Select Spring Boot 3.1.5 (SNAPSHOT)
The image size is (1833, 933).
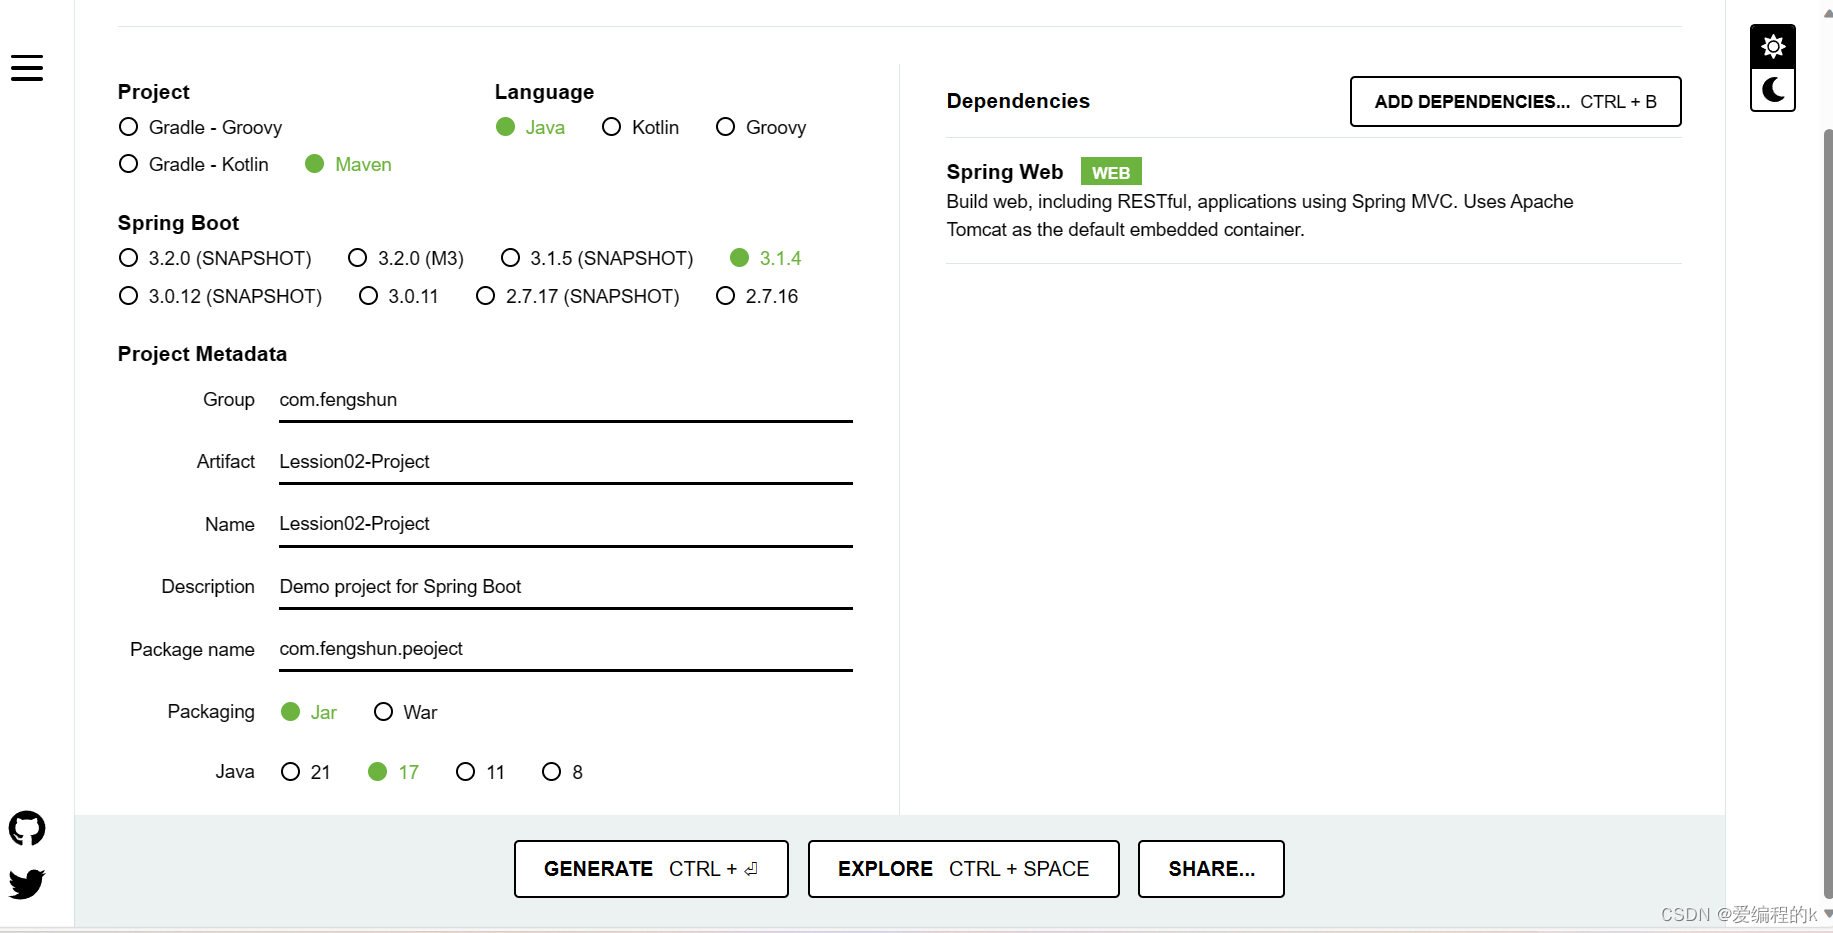coord(596,258)
